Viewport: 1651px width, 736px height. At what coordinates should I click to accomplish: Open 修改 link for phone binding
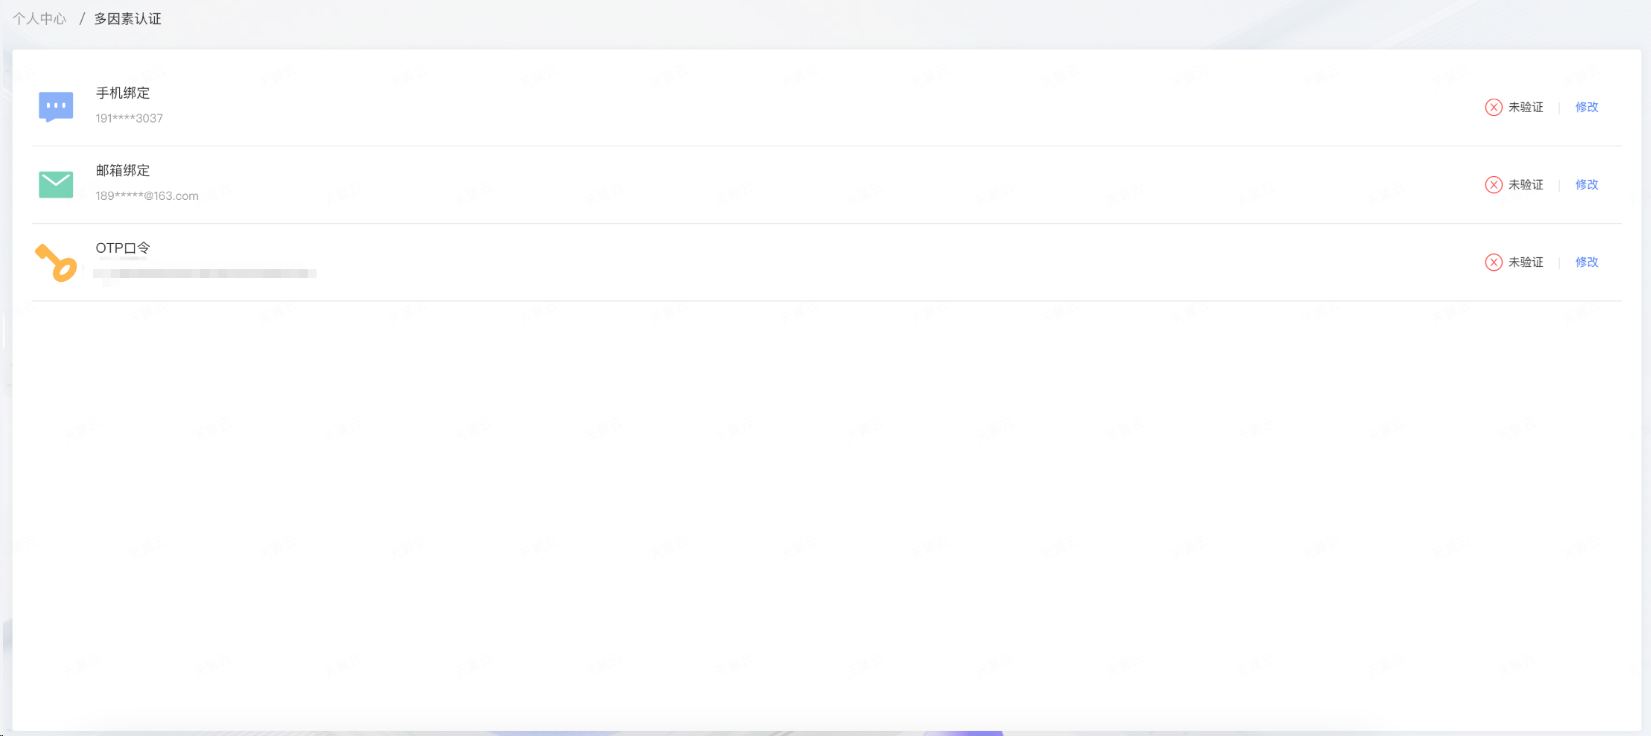(1586, 107)
